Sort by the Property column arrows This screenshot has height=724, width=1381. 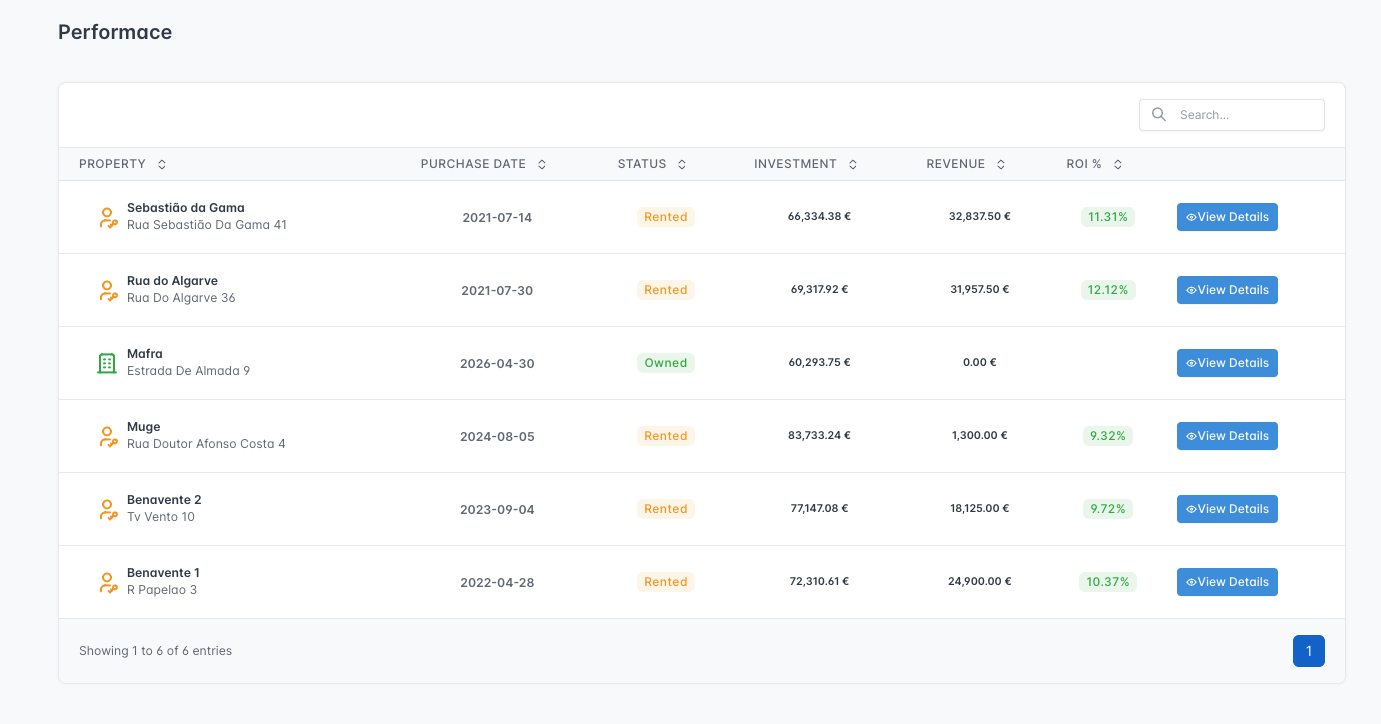click(x=162, y=164)
